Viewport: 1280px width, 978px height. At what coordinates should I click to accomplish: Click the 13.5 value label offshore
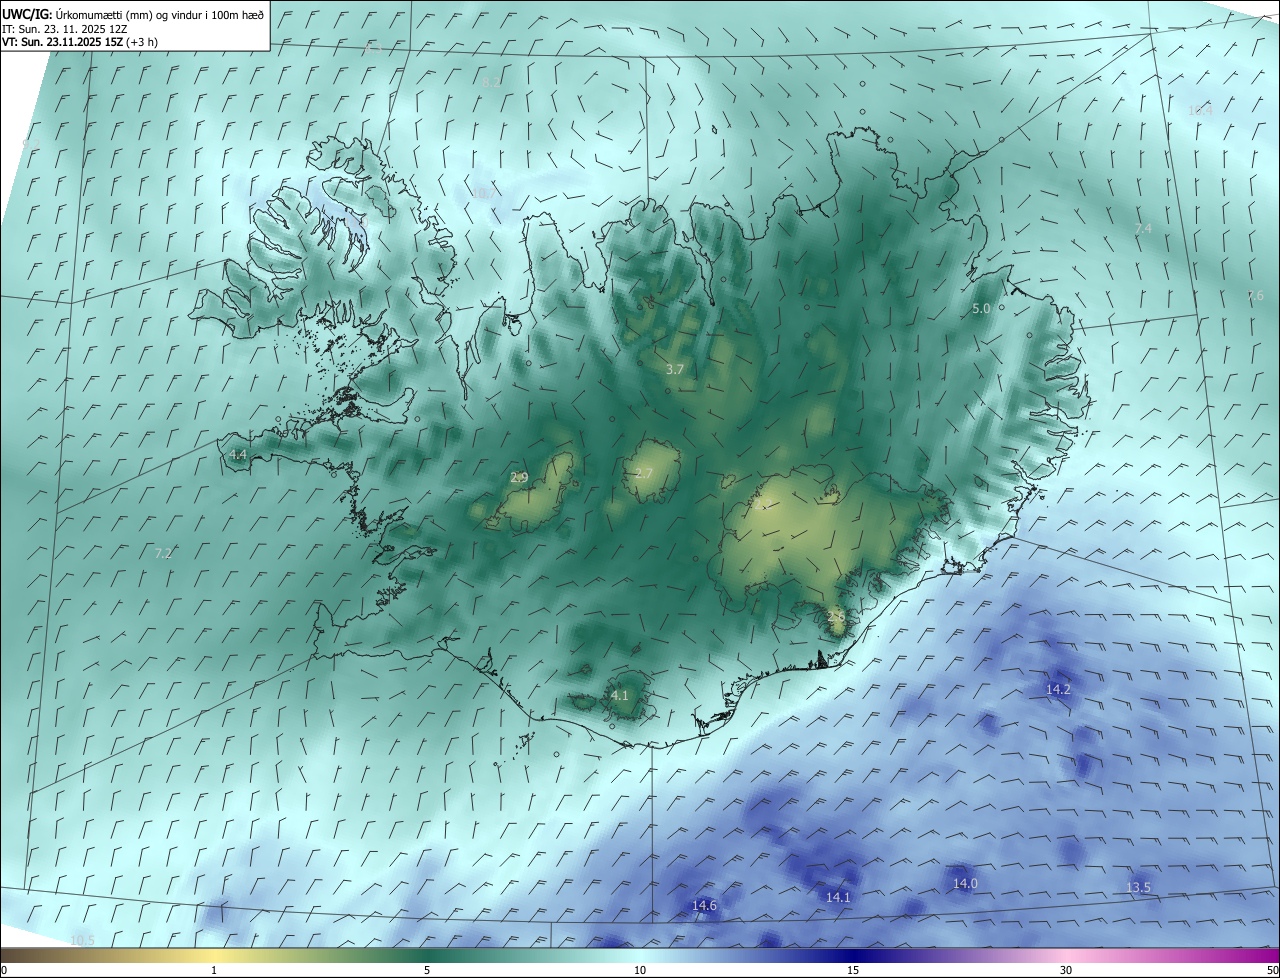pyautogui.click(x=1138, y=888)
